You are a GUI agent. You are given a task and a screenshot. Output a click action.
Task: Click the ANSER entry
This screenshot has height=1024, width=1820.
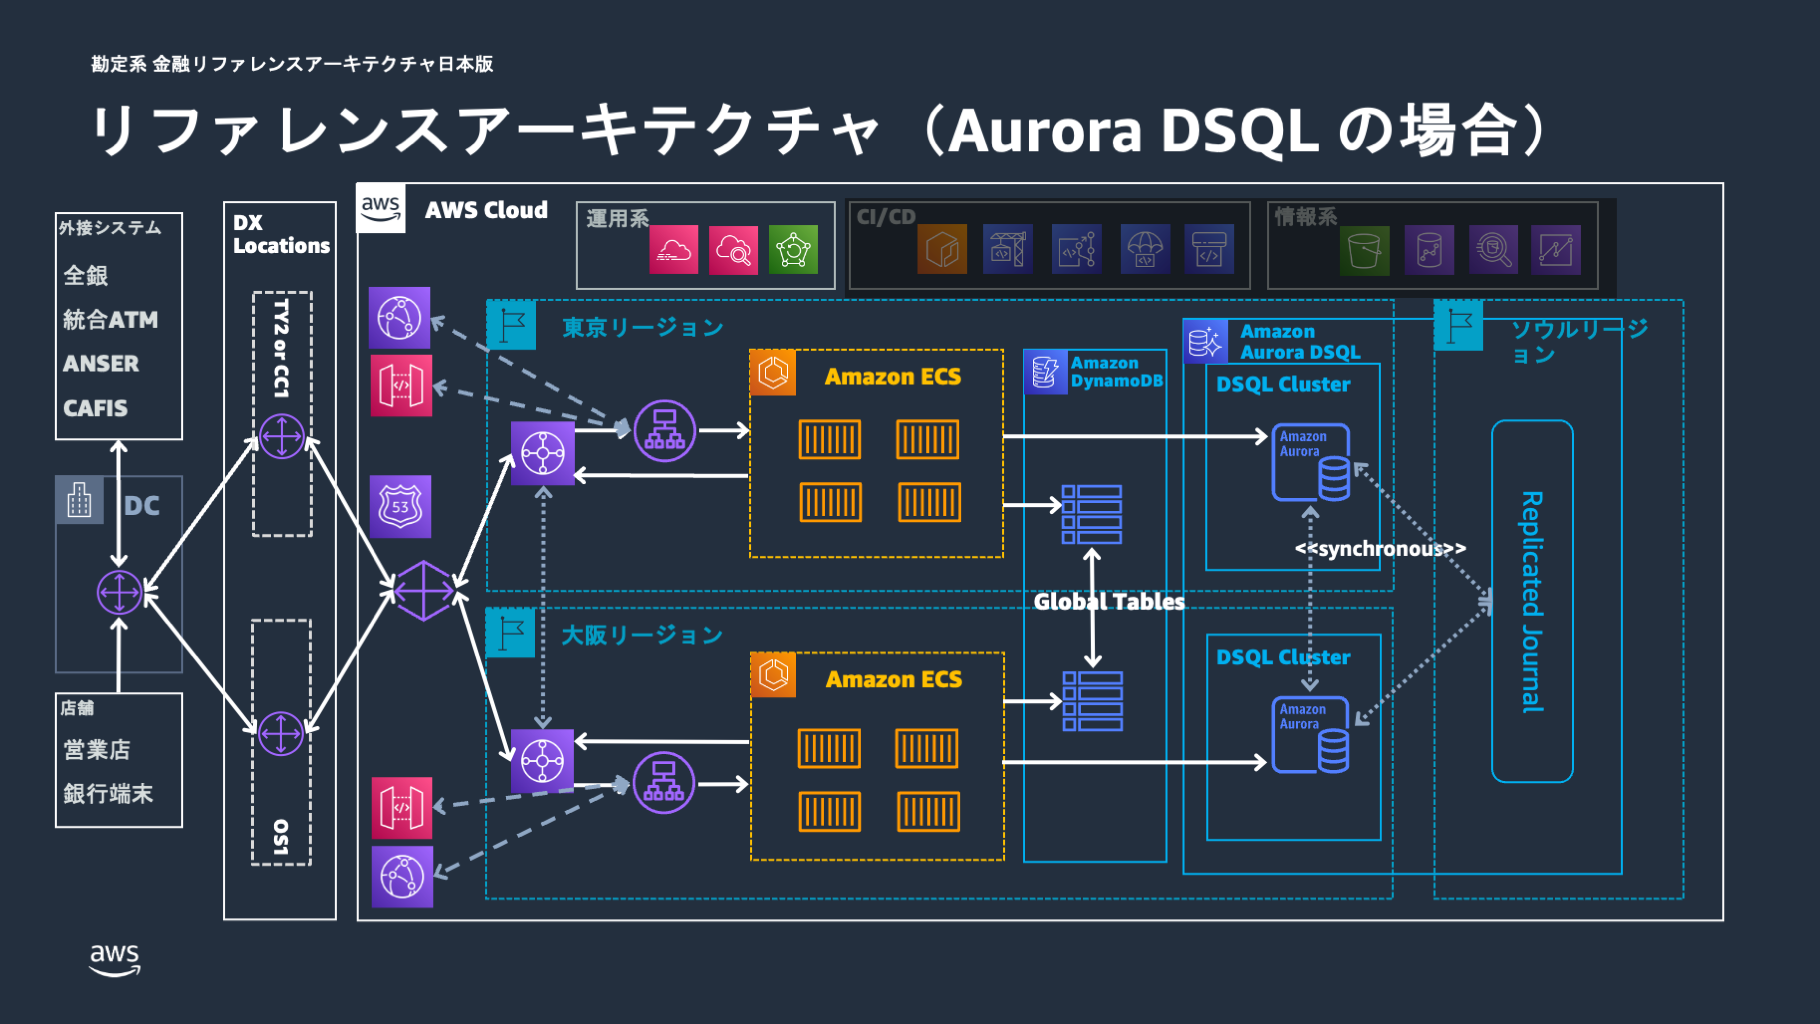click(x=101, y=364)
